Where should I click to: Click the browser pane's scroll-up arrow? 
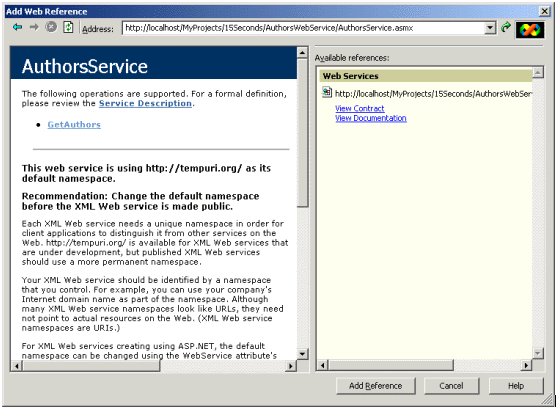point(302,53)
